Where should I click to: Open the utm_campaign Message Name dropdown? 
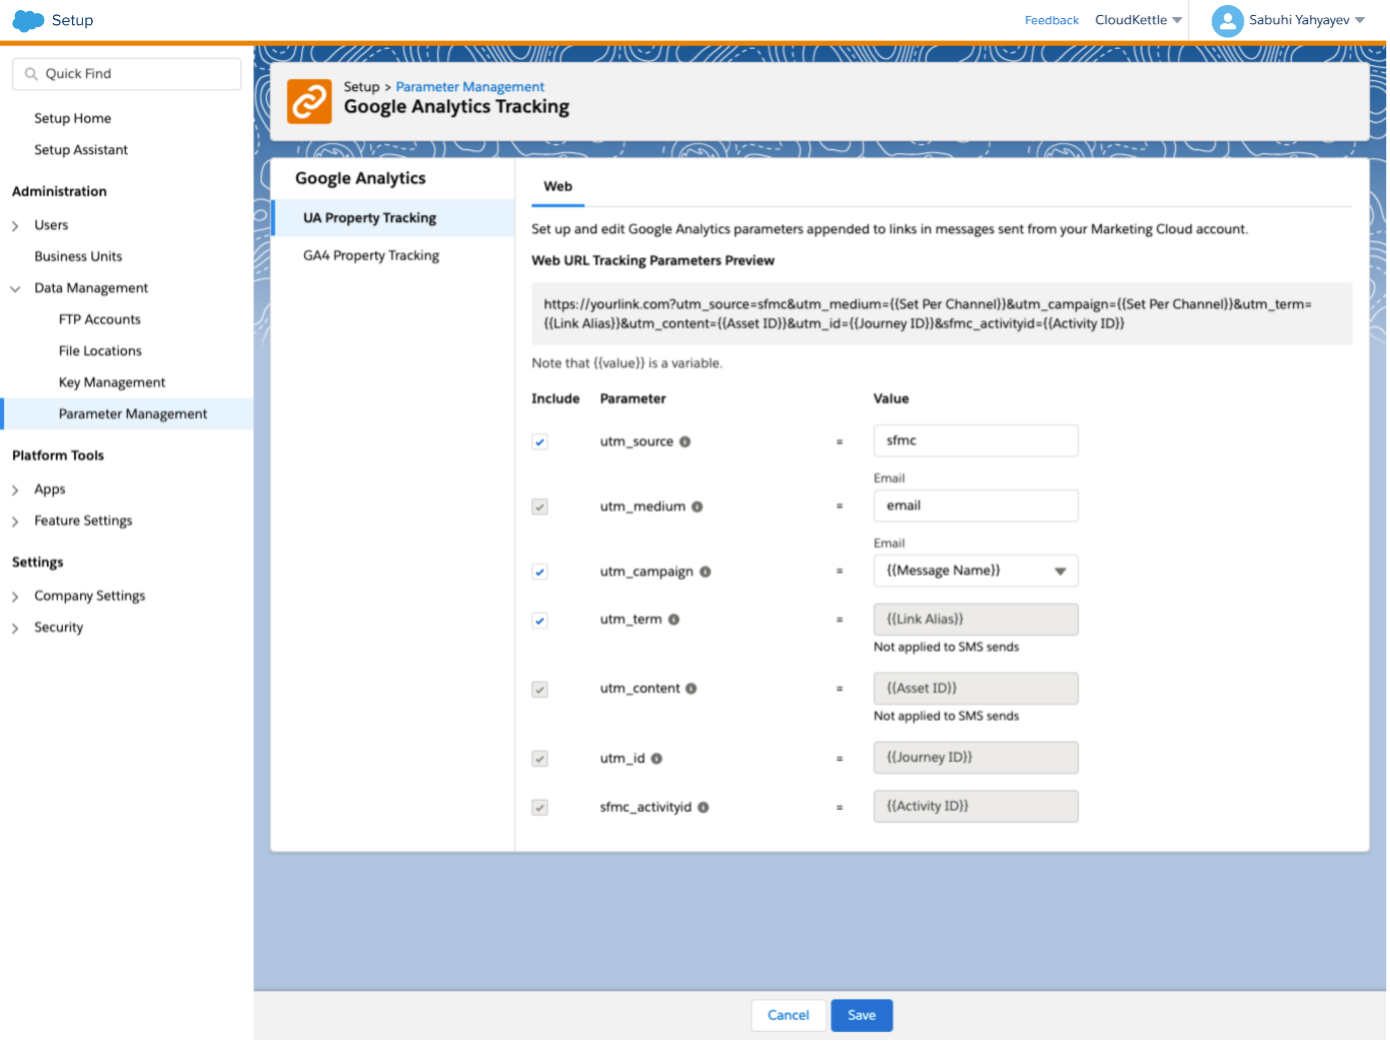(976, 571)
